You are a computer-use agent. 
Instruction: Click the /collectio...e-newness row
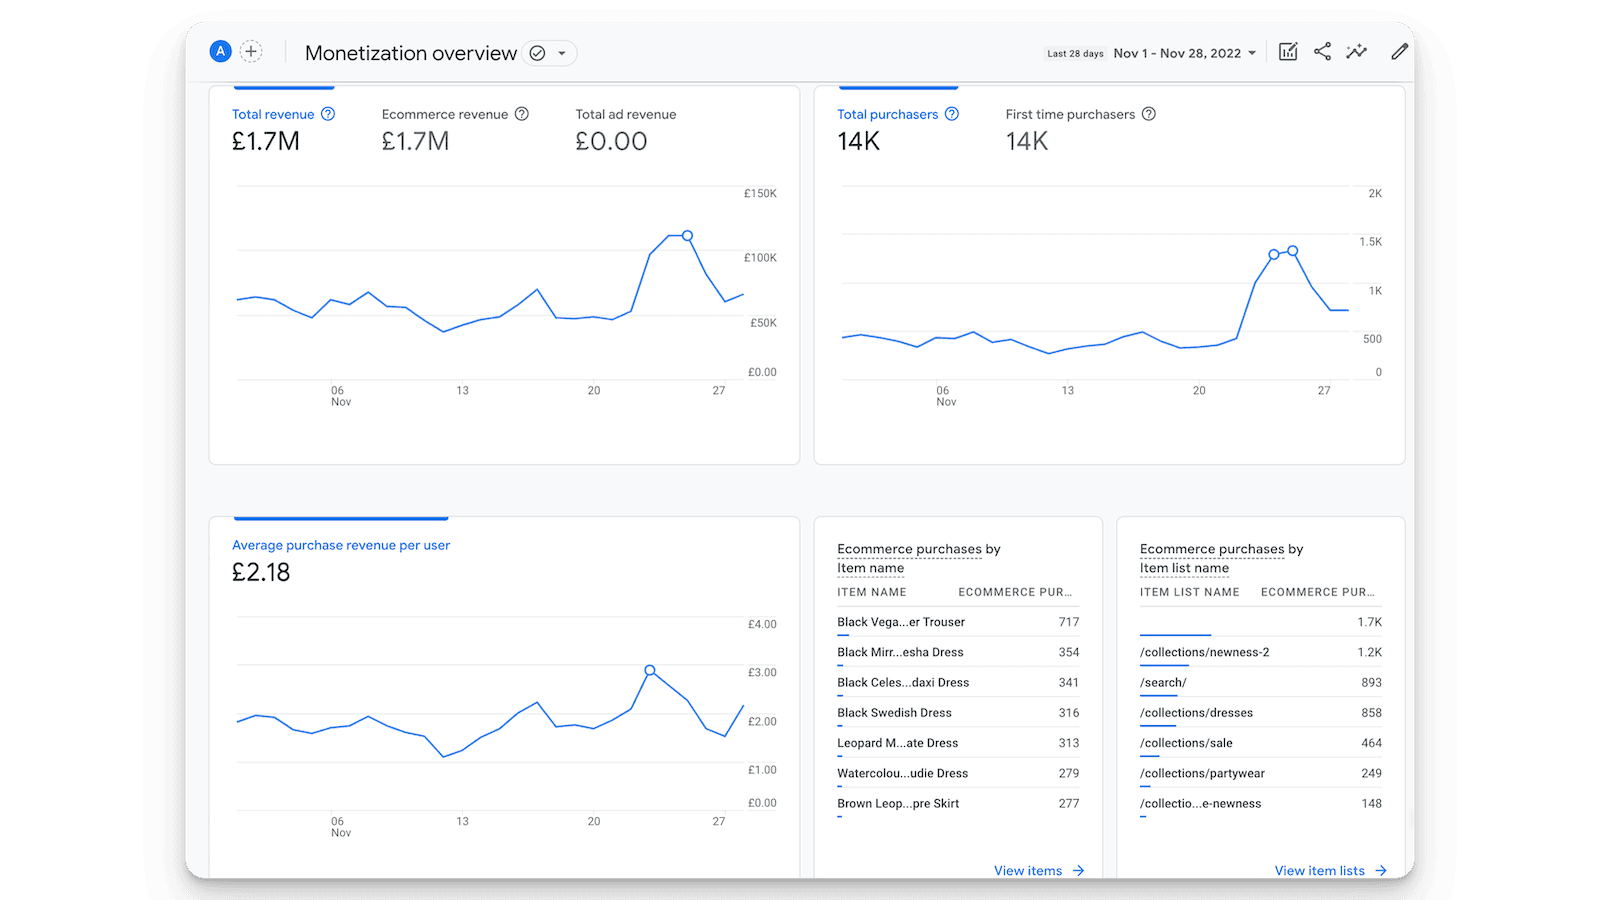pyautogui.click(x=1261, y=803)
